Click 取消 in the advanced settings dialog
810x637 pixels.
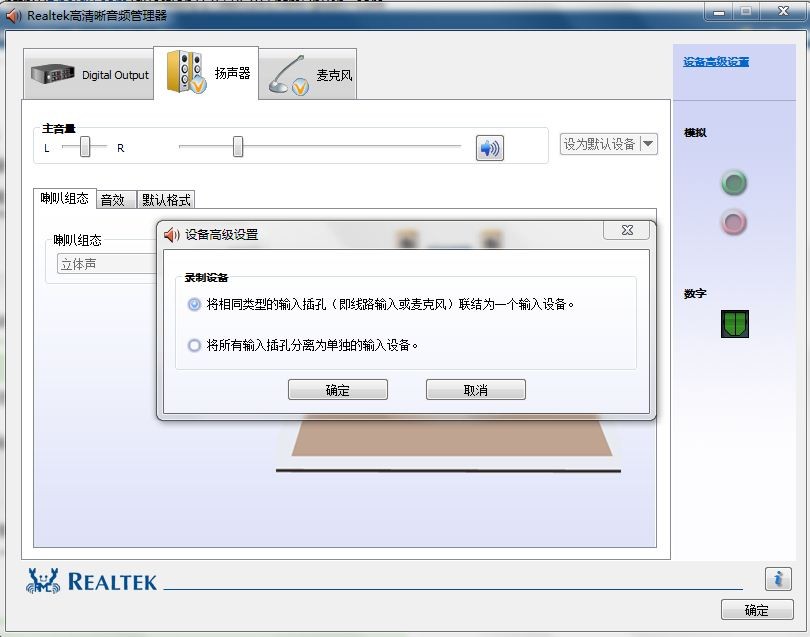pyautogui.click(x=476, y=390)
